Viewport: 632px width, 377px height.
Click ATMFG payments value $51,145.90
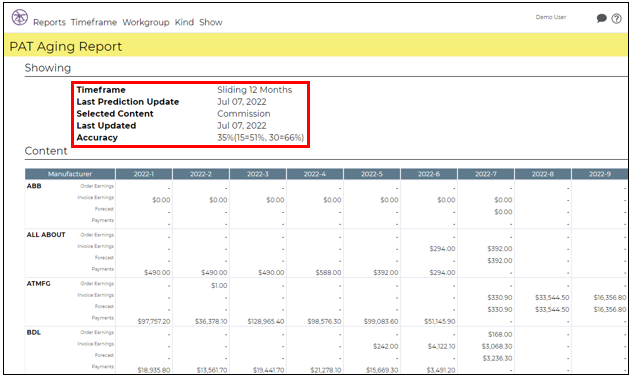tap(440, 321)
